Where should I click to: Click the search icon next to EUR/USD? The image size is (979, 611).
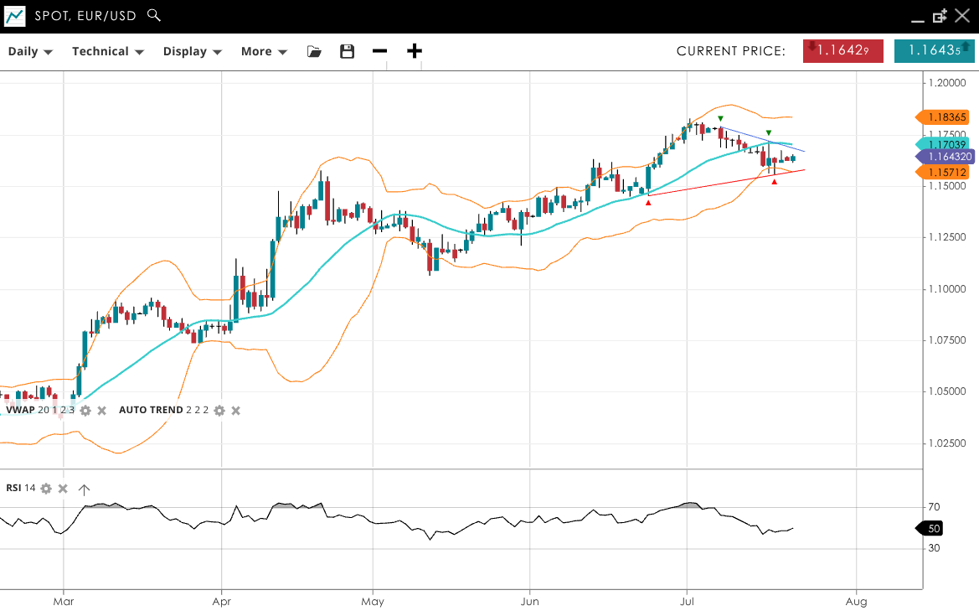(153, 15)
